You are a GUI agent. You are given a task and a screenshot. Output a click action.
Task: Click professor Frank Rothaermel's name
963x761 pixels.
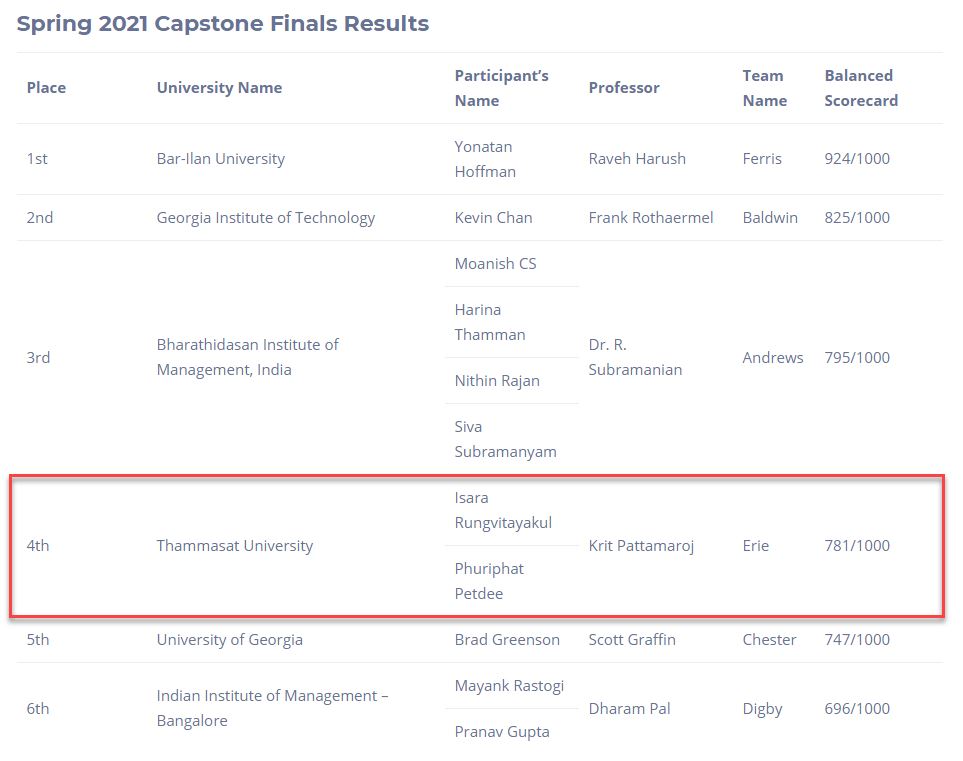(x=651, y=218)
